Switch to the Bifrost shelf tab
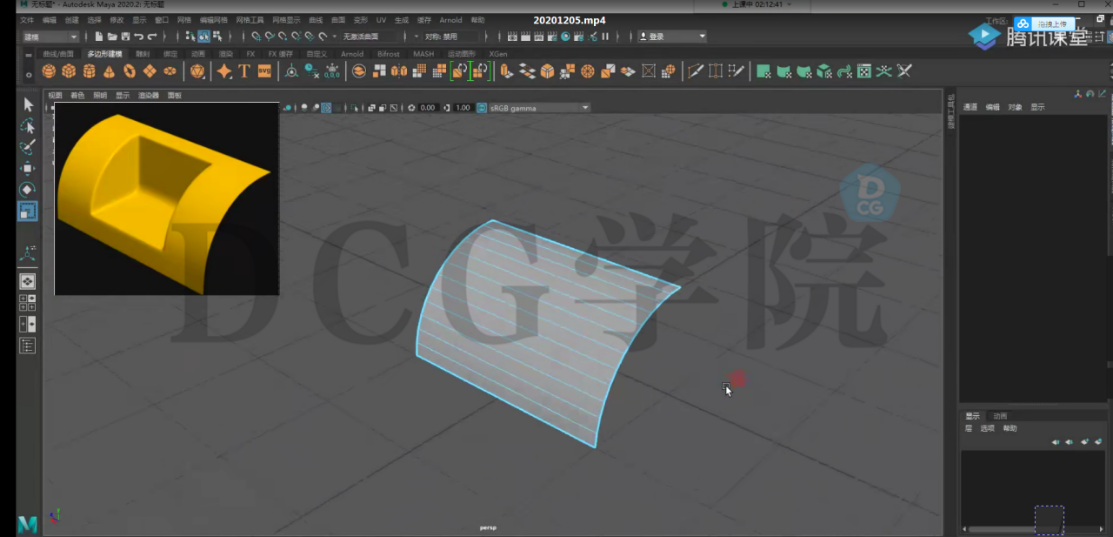1113x537 pixels. point(388,54)
